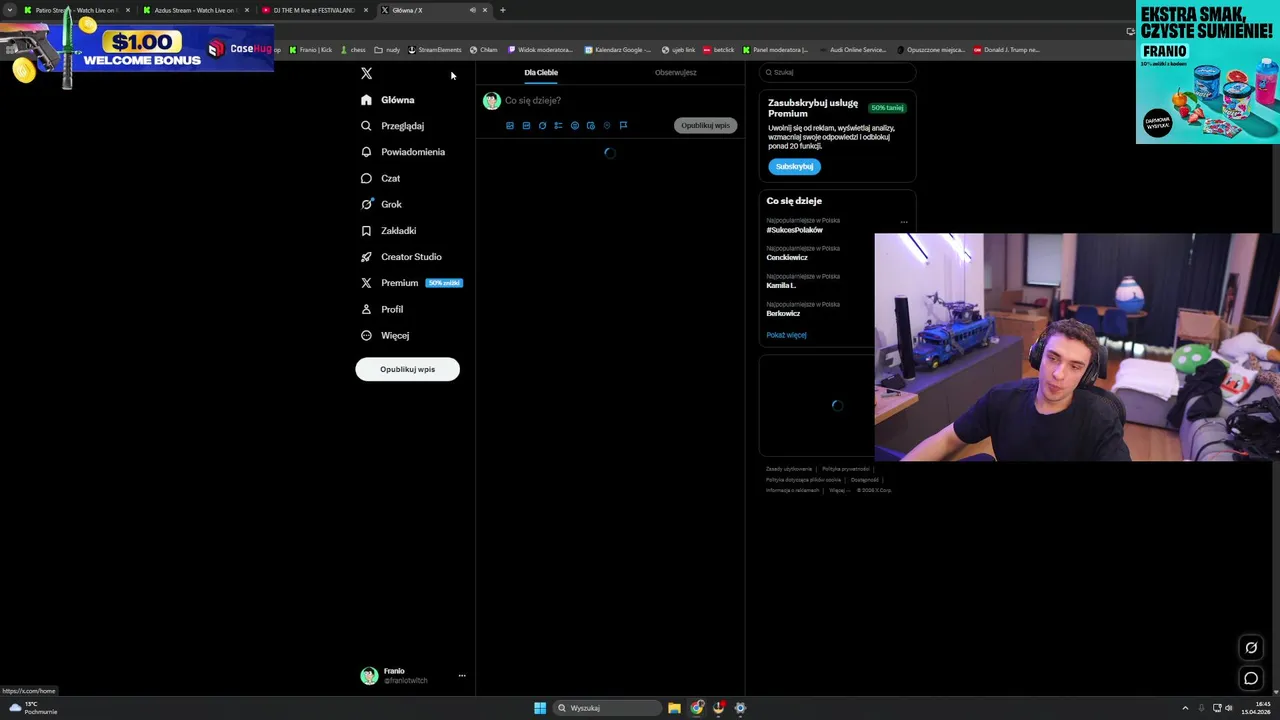Click the Franio account avatar at bottom

(x=369, y=676)
